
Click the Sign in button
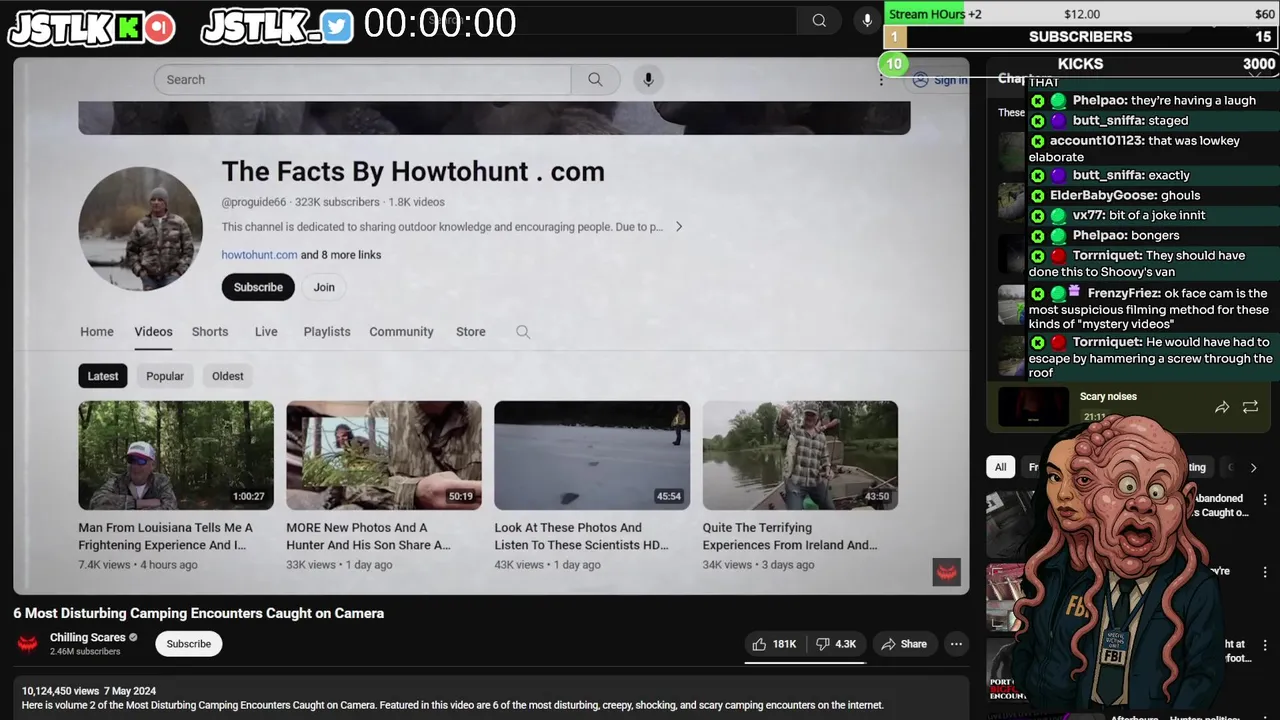[941, 80]
